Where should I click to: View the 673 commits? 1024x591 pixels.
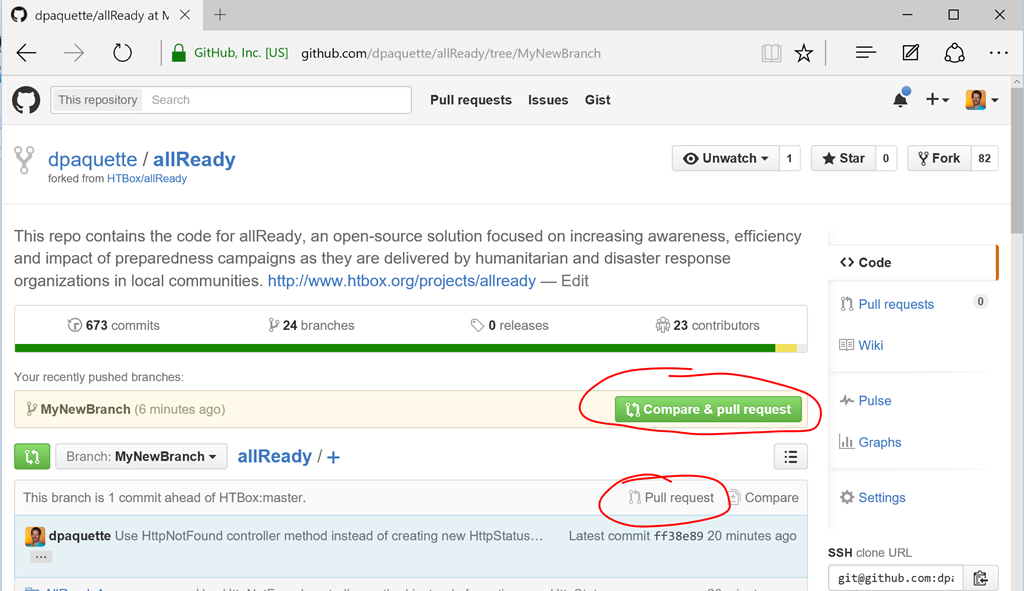pos(114,325)
